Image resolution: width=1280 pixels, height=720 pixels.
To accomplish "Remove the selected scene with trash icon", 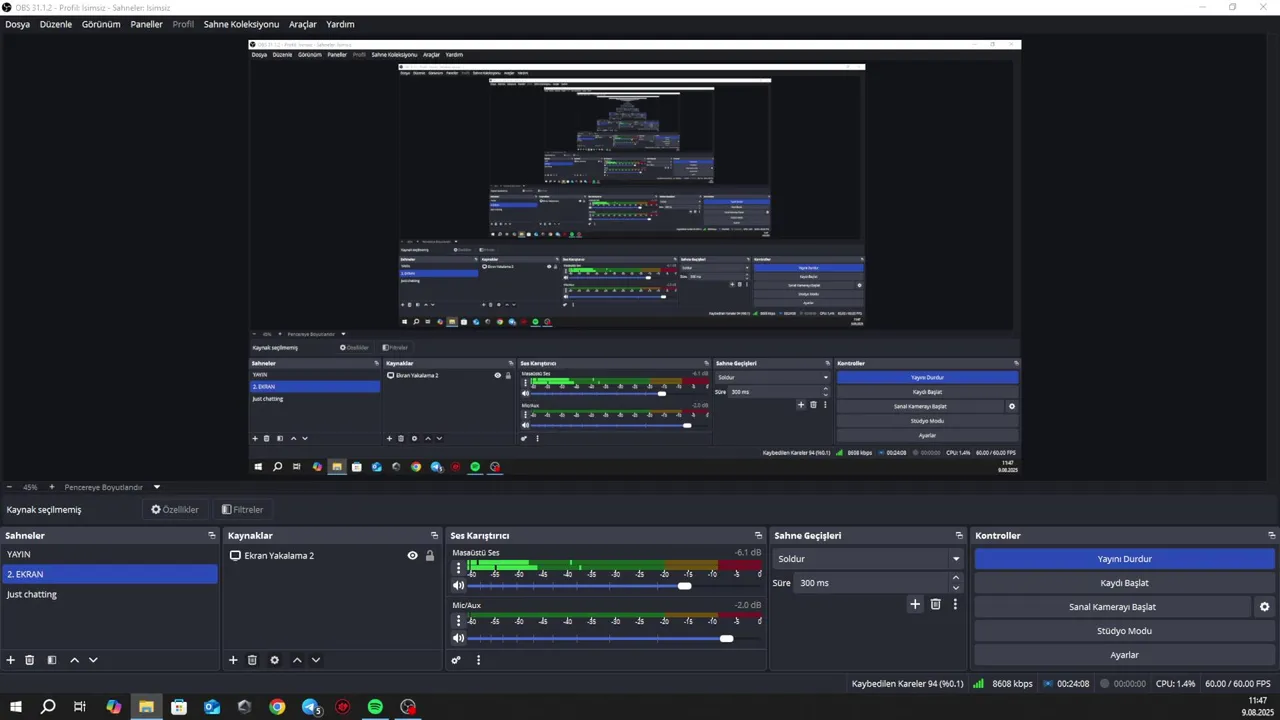I will 30,660.
